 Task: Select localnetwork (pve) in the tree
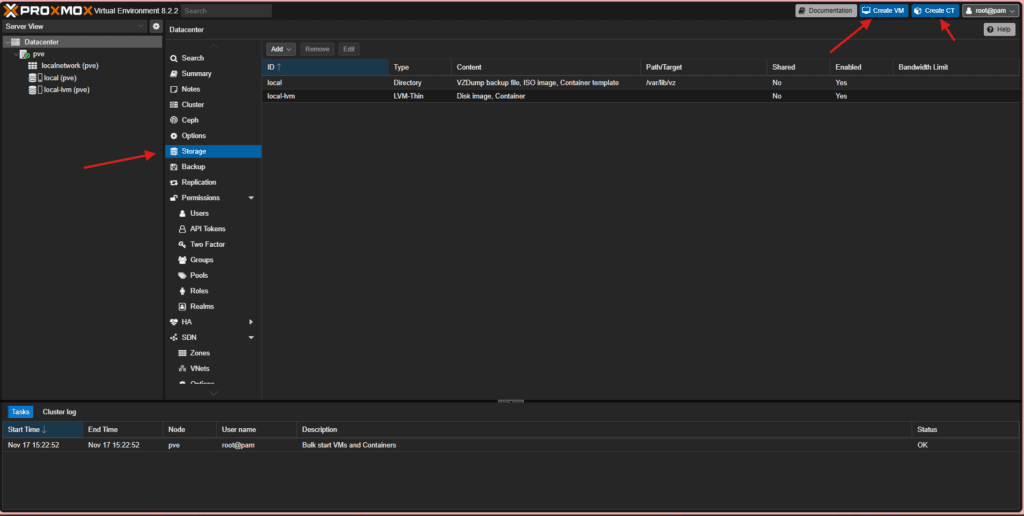(69, 65)
